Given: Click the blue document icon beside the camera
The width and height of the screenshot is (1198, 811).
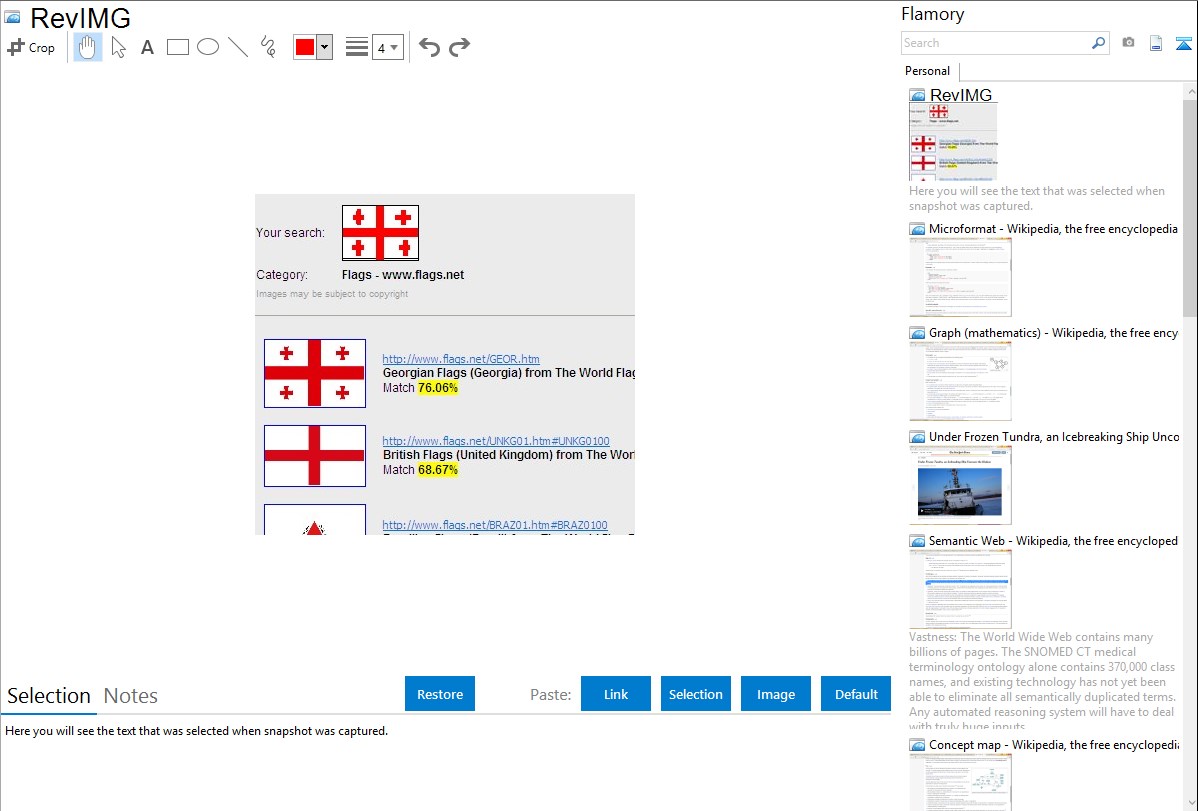Looking at the screenshot, I should point(1156,43).
